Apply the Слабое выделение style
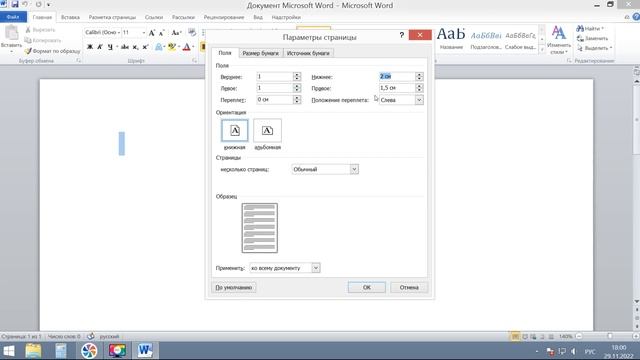Image resolution: width=640 pixels, height=360 pixels. coord(520,38)
